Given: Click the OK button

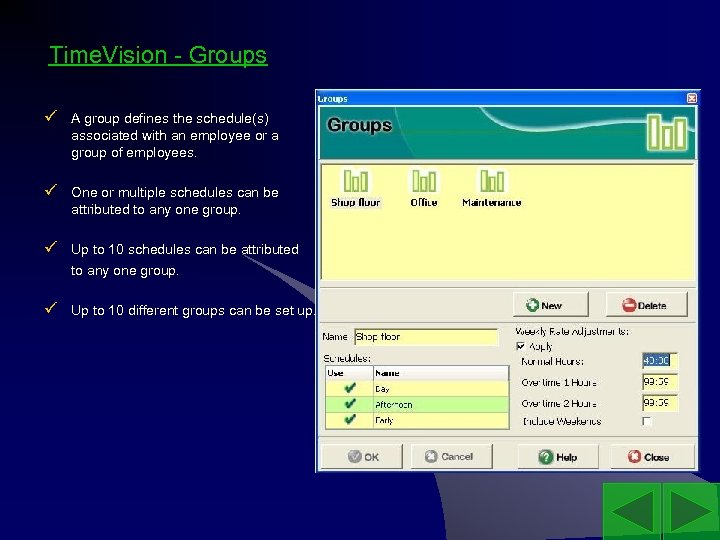Looking at the screenshot, I should [x=362, y=456].
